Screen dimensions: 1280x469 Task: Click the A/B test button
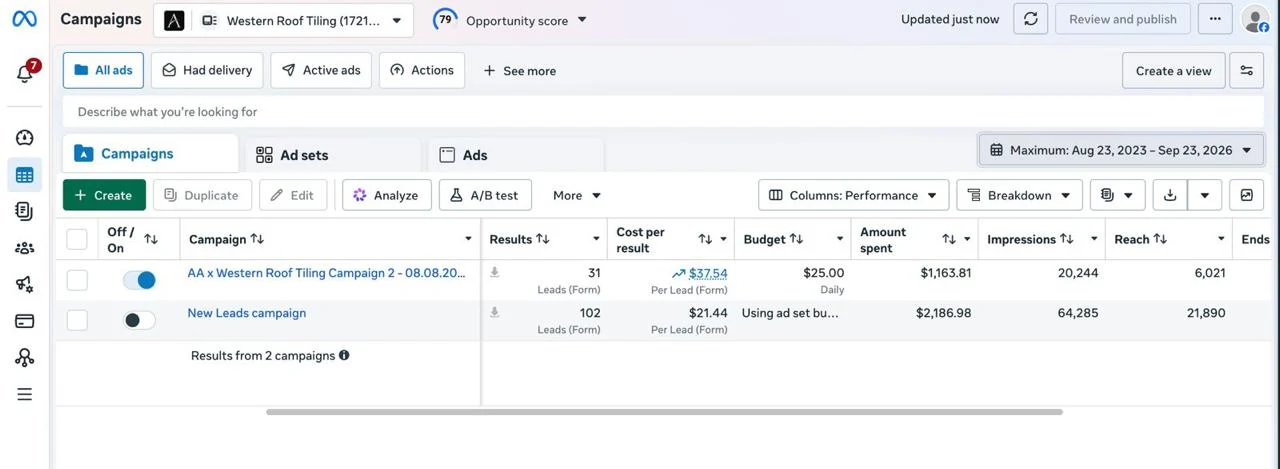point(484,195)
